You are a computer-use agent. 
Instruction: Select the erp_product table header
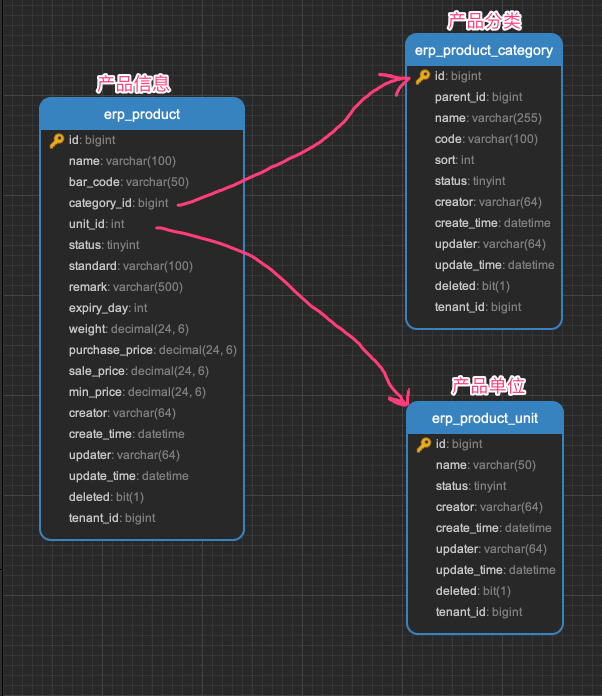(x=142, y=114)
